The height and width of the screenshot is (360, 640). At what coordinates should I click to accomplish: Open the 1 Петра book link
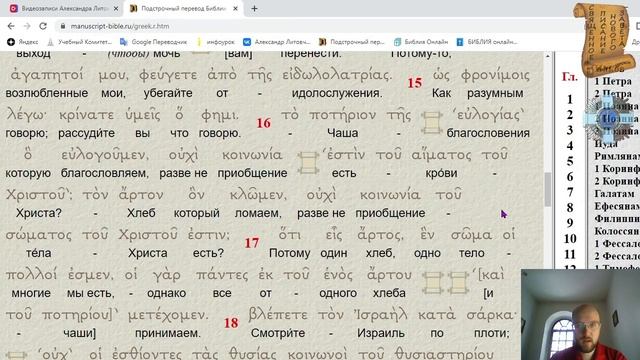(613, 81)
